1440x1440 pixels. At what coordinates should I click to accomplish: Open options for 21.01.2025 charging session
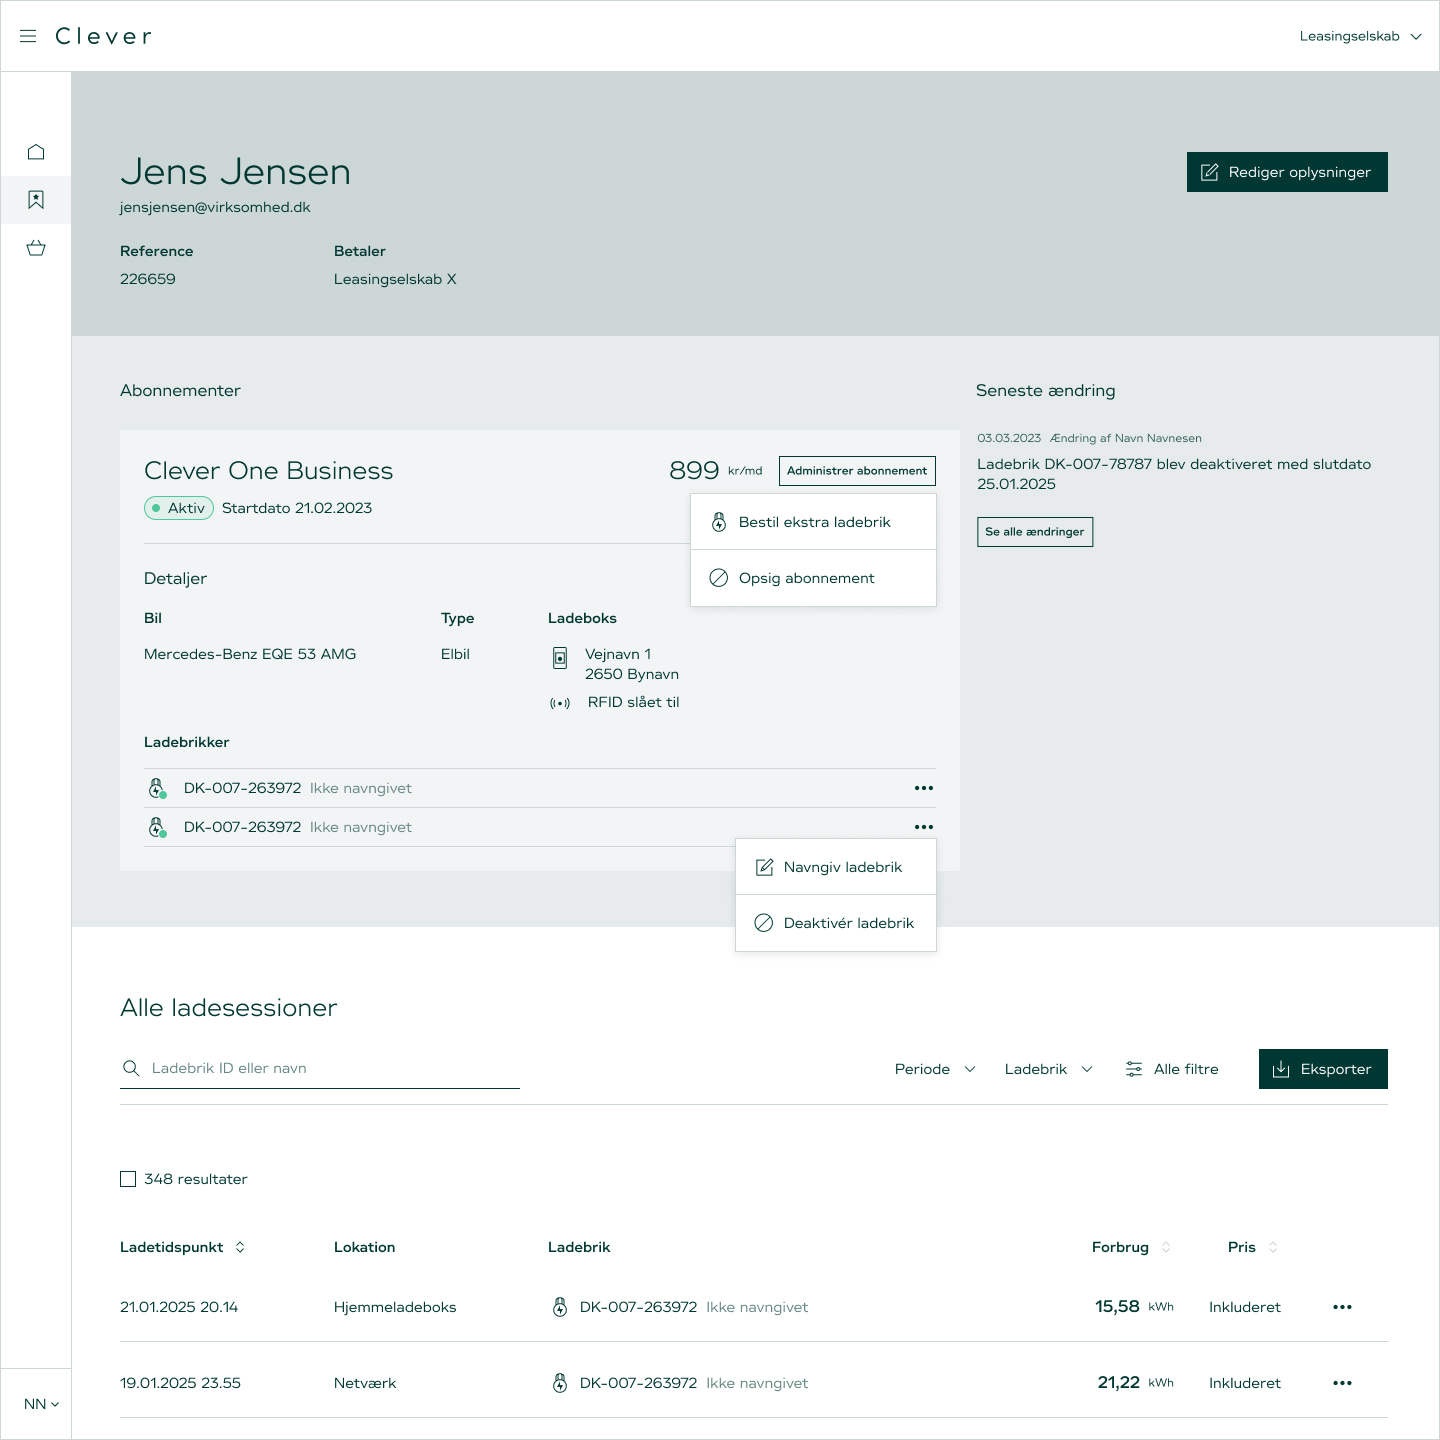[1342, 1307]
